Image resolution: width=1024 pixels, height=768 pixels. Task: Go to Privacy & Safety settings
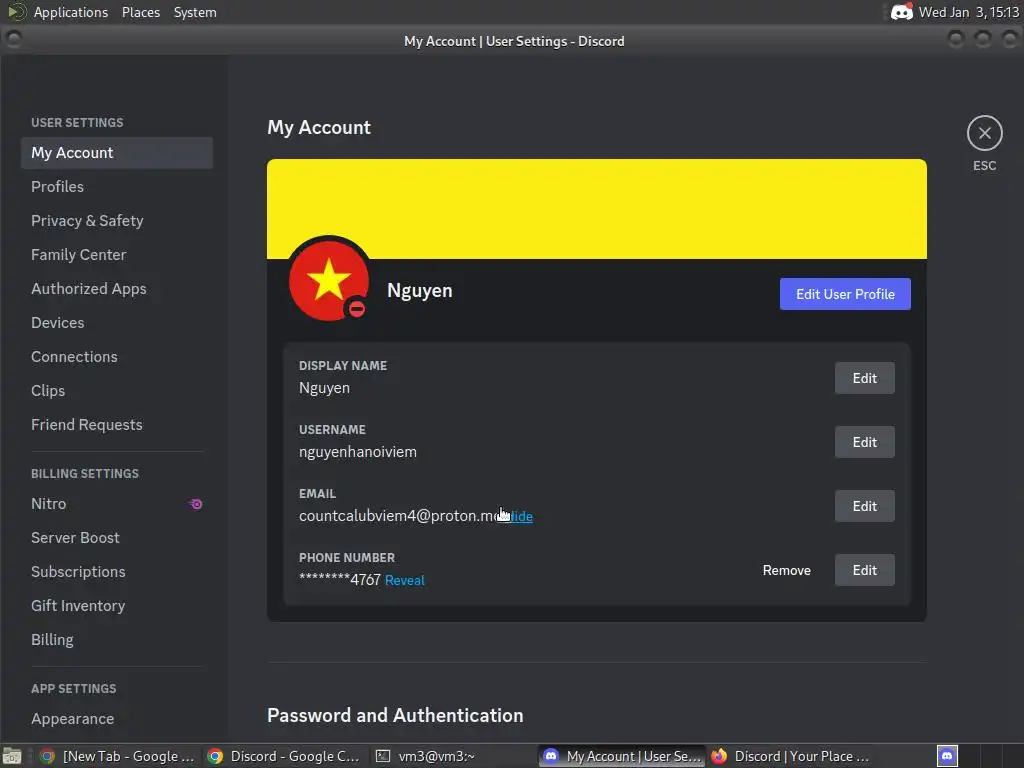click(117, 221)
